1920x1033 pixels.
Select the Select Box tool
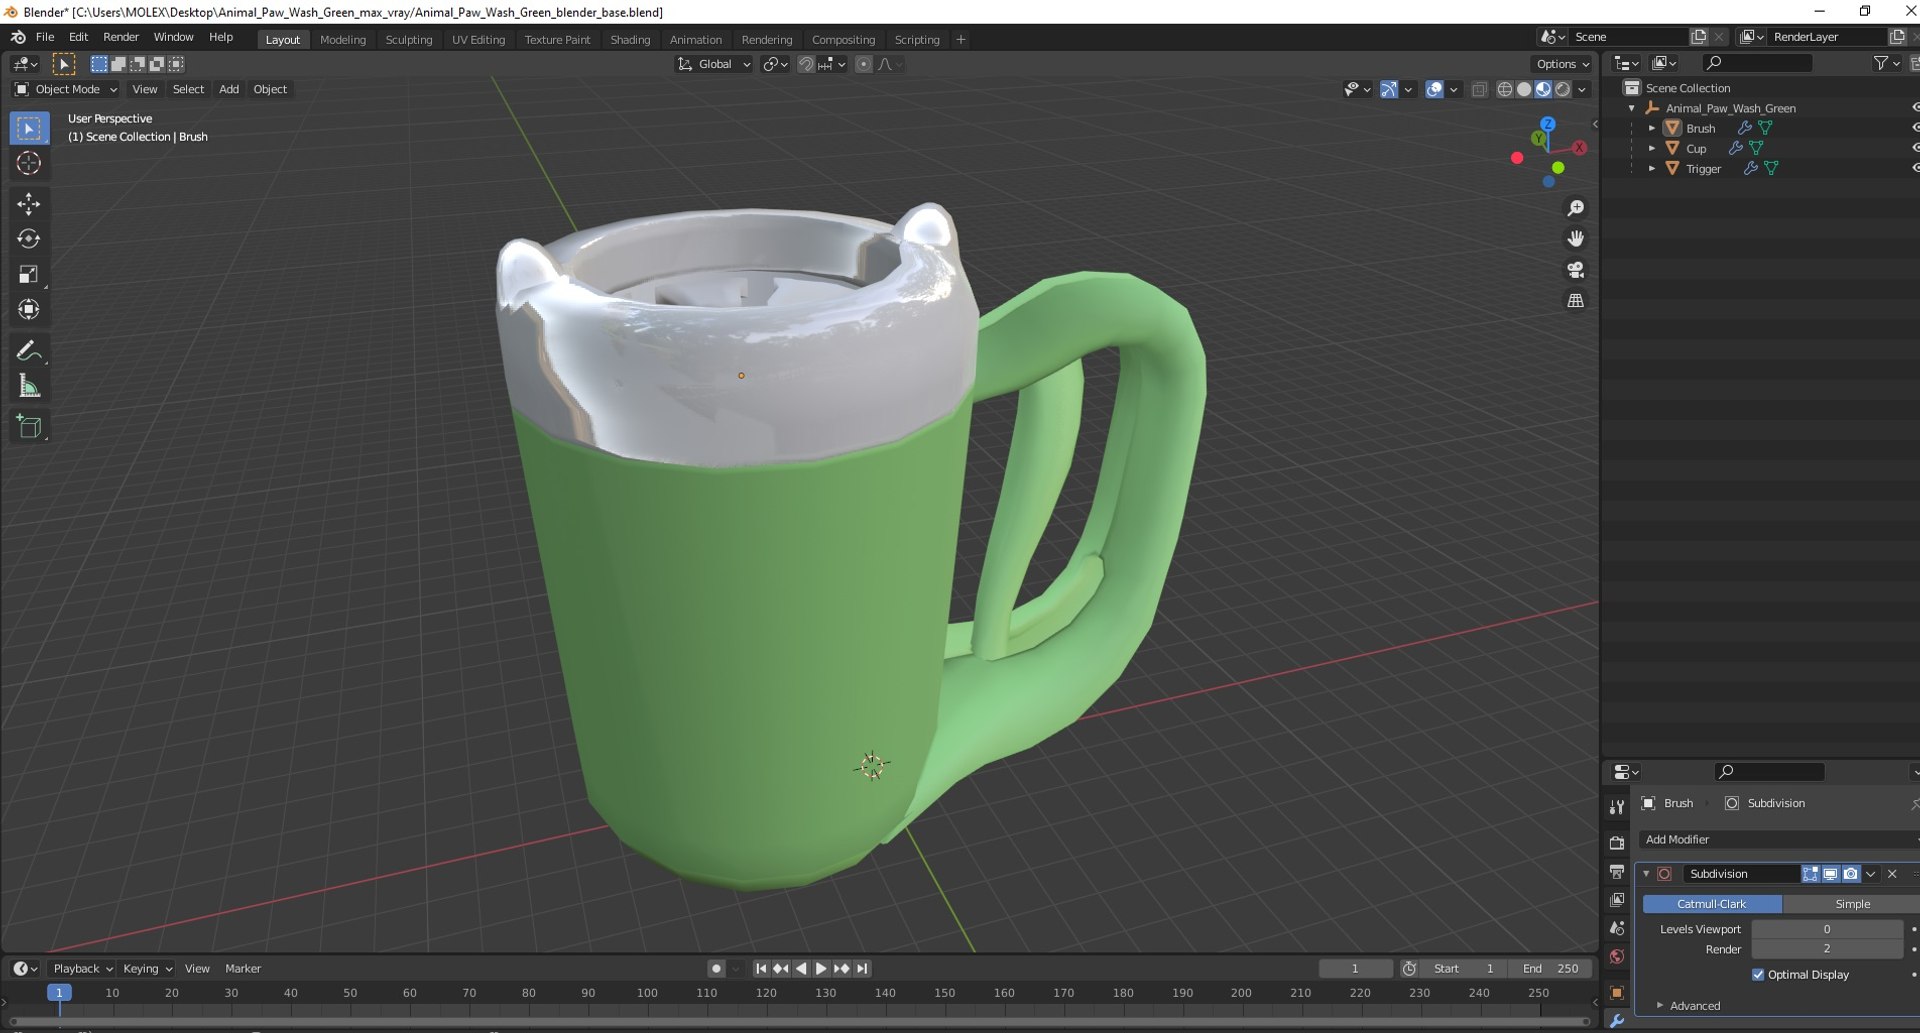tap(29, 128)
